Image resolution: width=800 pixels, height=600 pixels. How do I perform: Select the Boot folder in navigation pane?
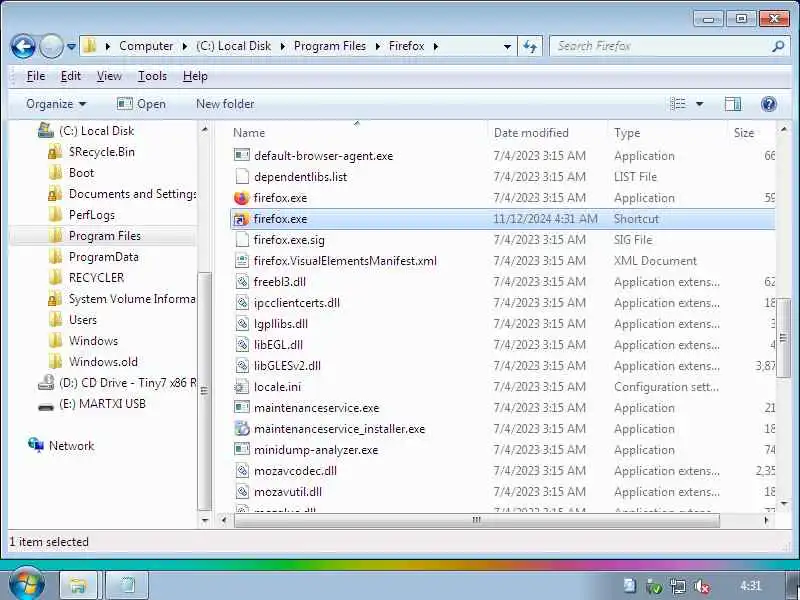81,172
